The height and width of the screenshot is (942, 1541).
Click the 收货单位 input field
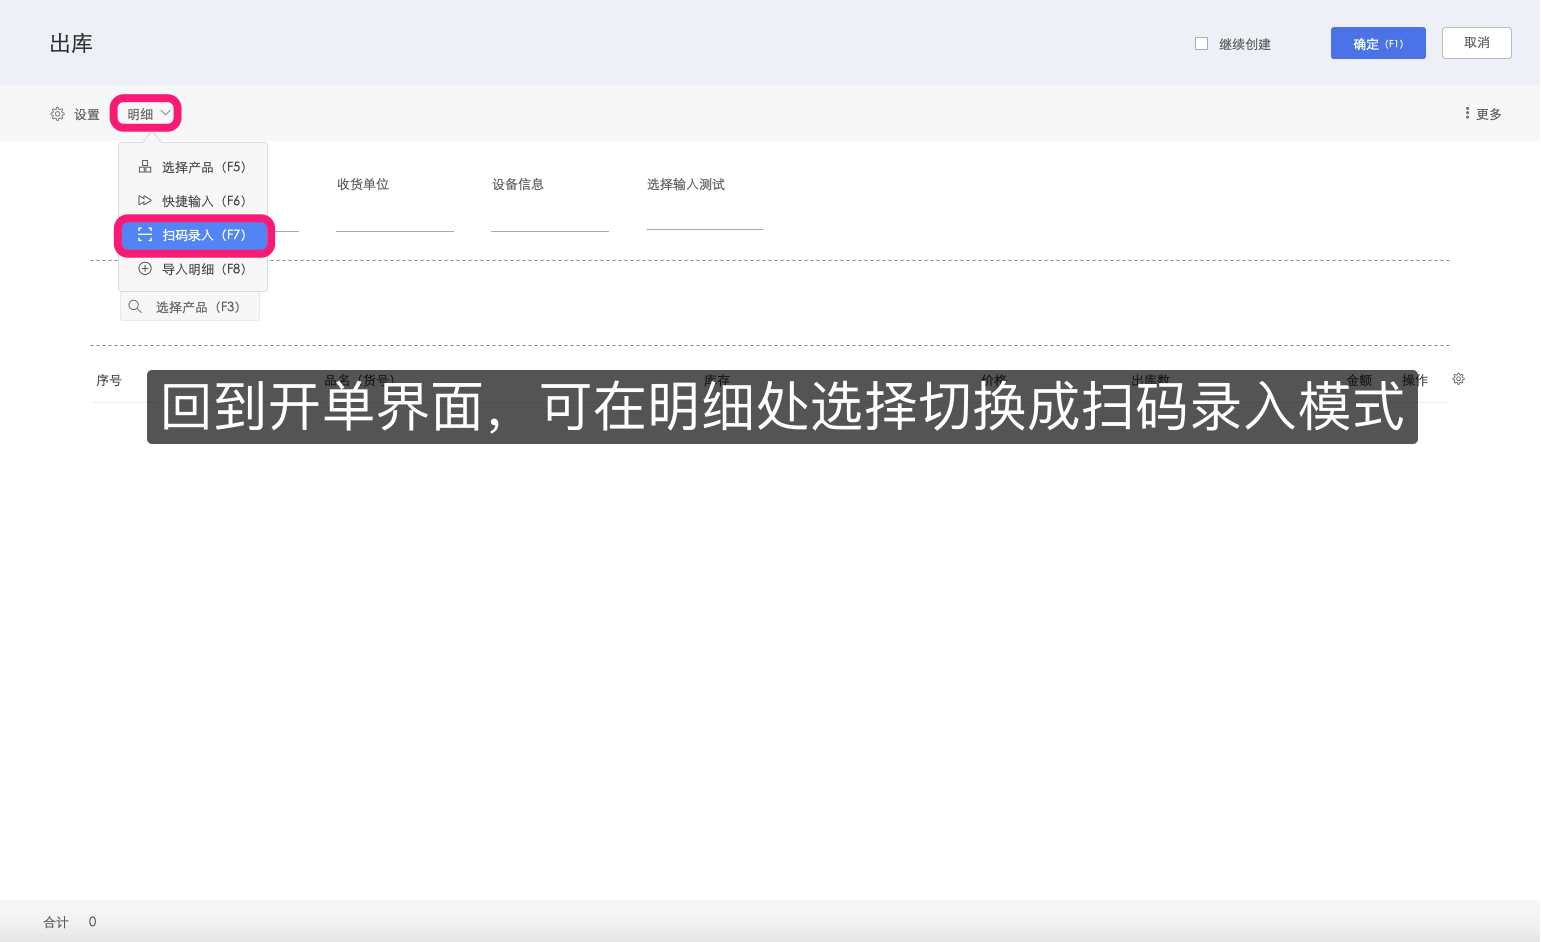coord(395,217)
